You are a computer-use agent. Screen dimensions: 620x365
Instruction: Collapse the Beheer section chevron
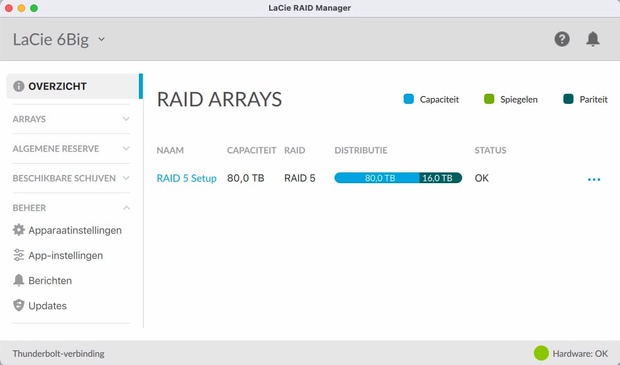click(x=126, y=208)
